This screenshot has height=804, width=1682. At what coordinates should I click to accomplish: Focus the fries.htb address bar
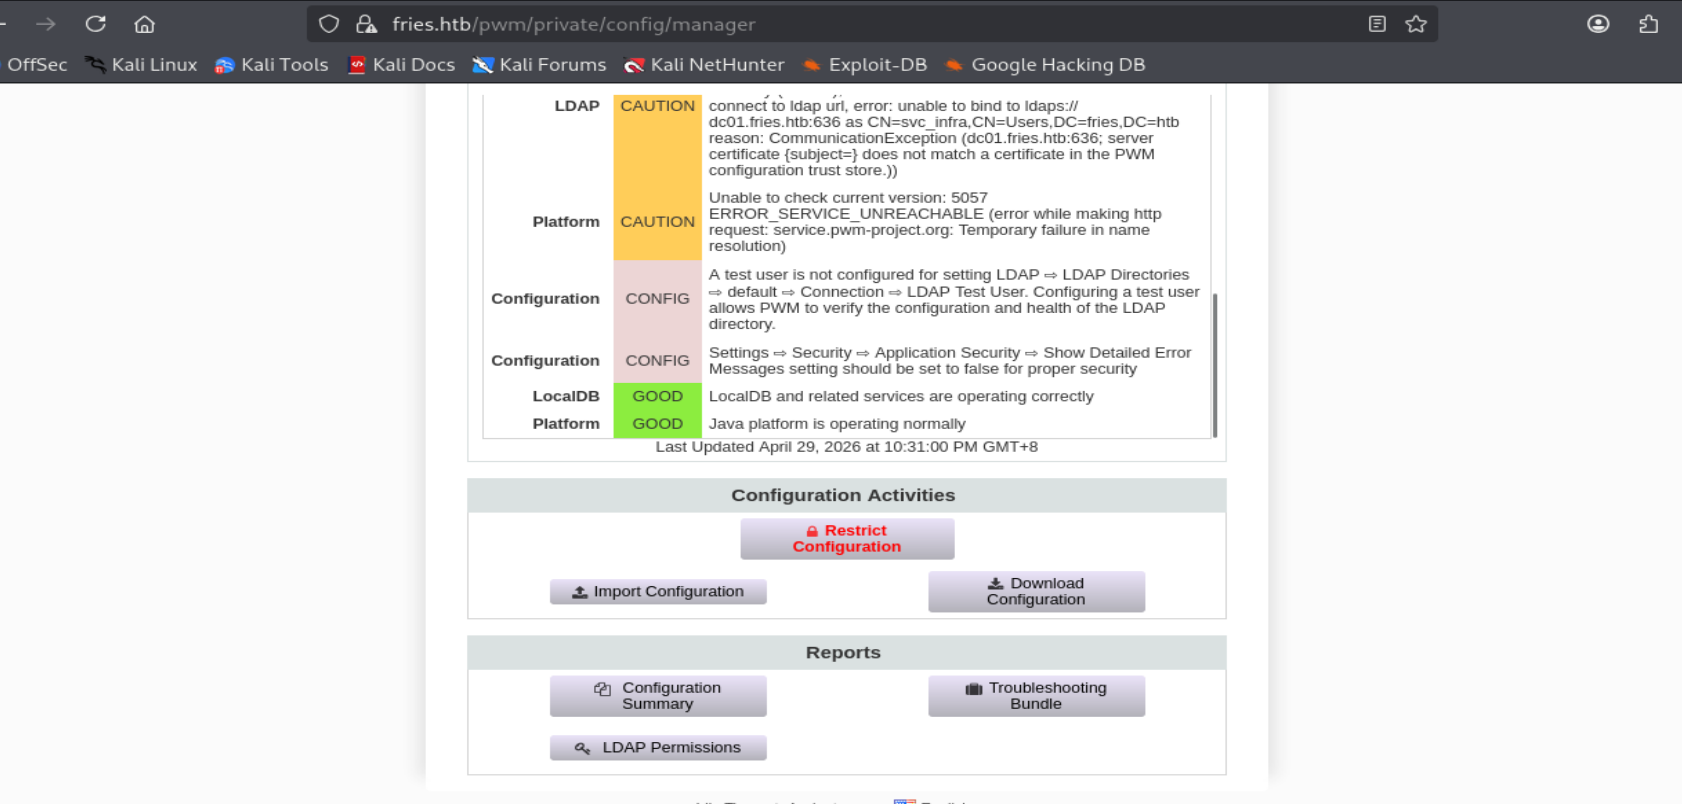point(870,24)
